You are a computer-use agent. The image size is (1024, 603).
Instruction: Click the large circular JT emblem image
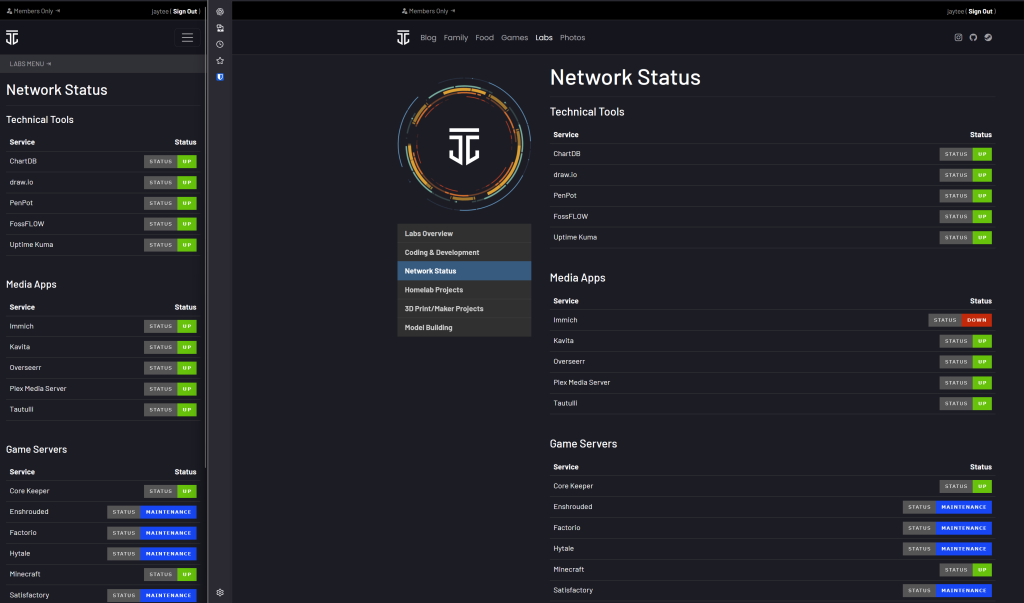coord(463,144)
